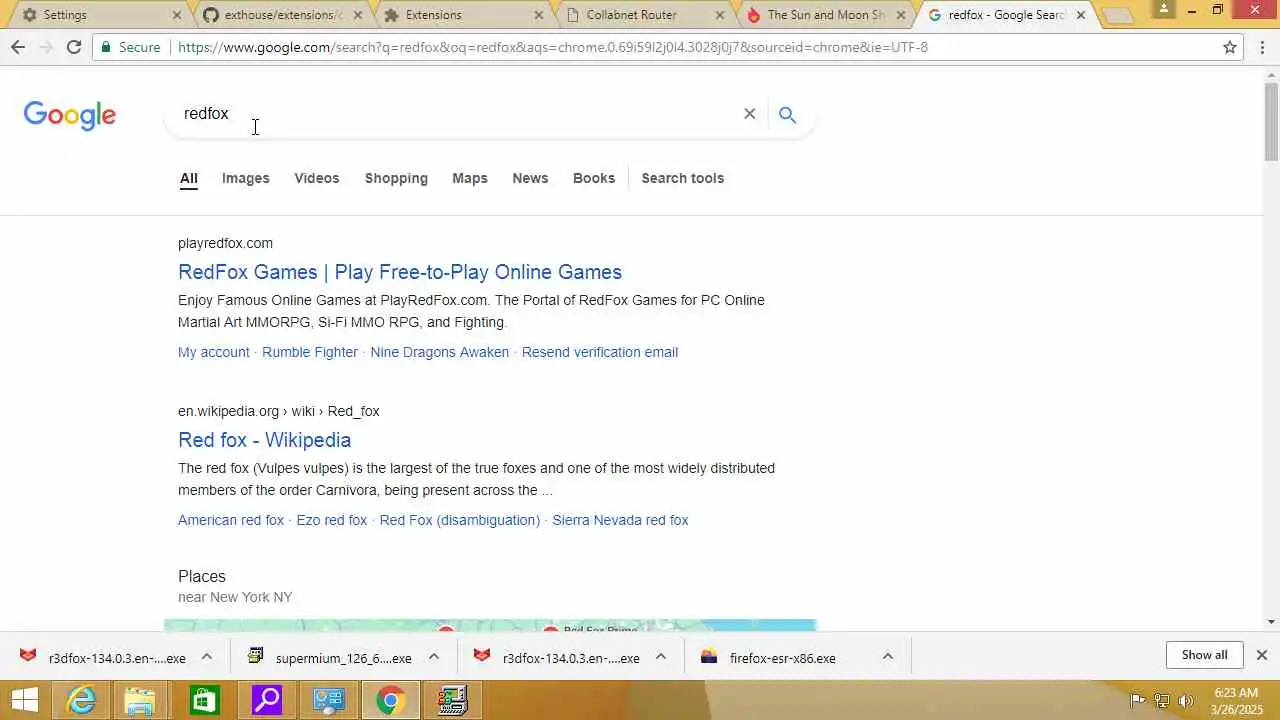Open the Sierra Nevada red fox link

click(x=621, y=520)
